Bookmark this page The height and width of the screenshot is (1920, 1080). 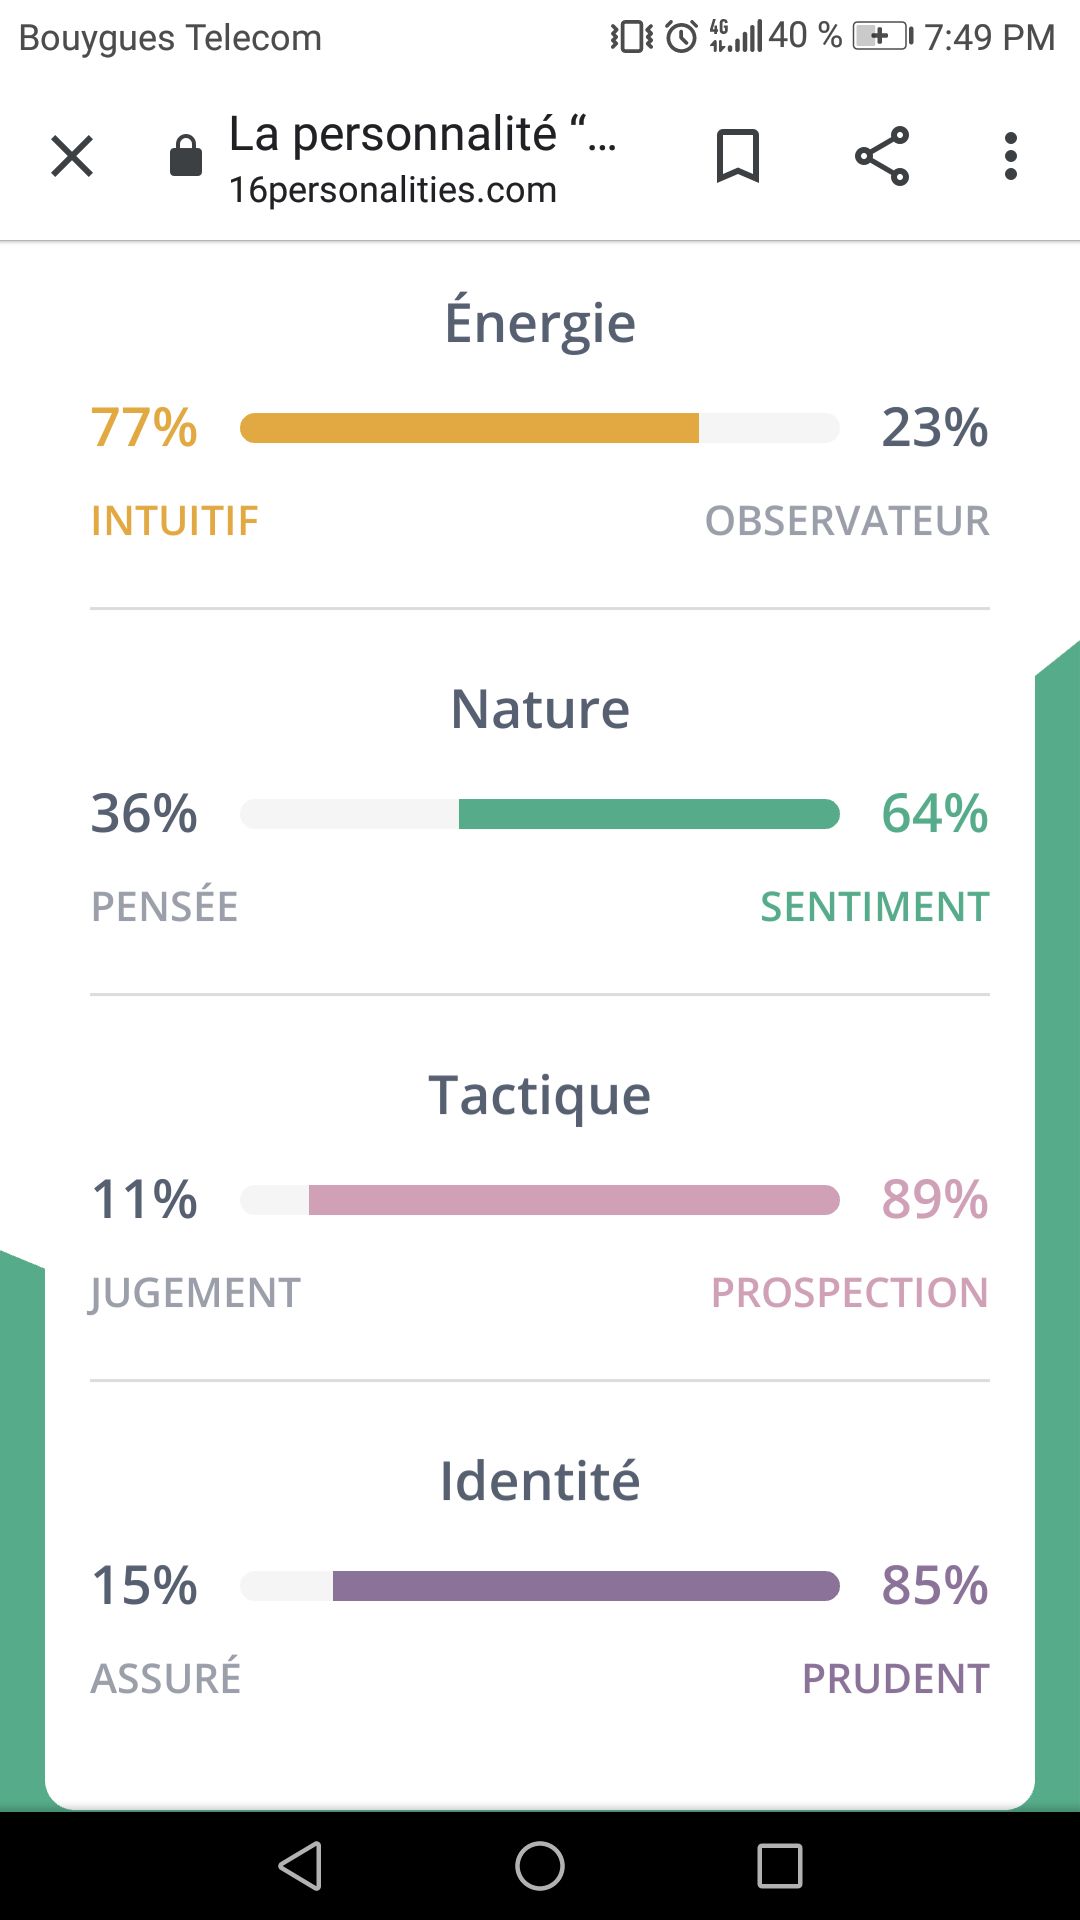738,156
